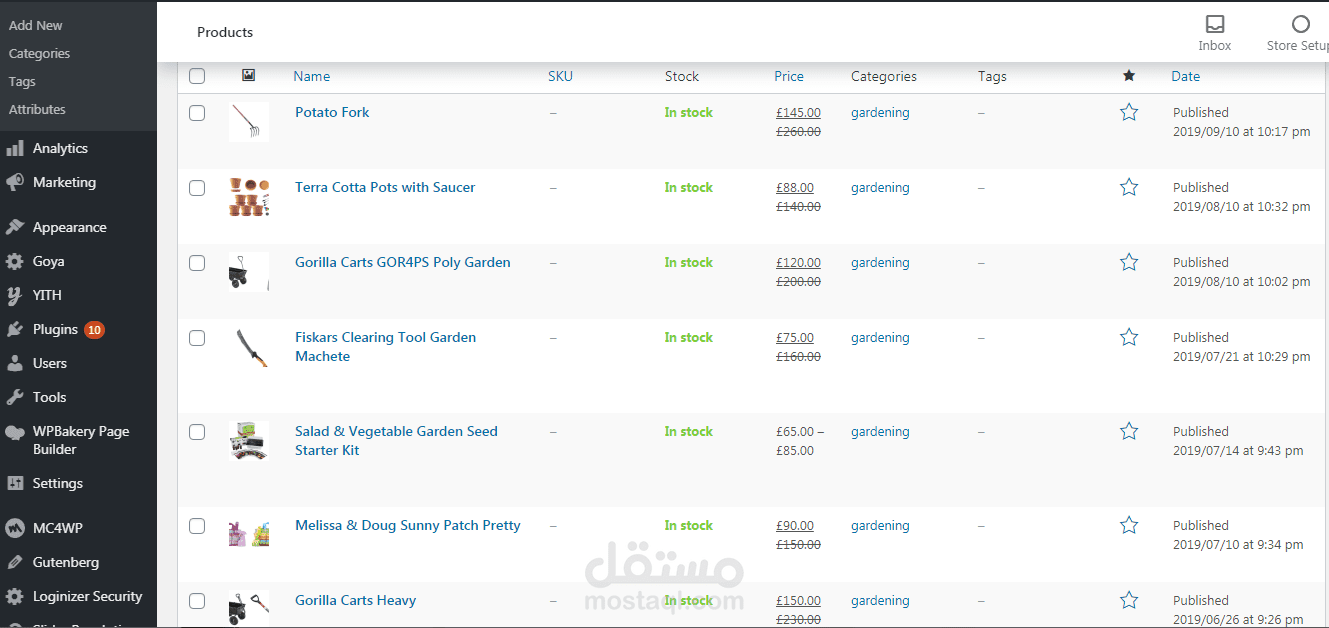Select the Gorilla Carts GOR4PS row checkbox
Viewport: 1329px width, 628px height.
point(197,263)
